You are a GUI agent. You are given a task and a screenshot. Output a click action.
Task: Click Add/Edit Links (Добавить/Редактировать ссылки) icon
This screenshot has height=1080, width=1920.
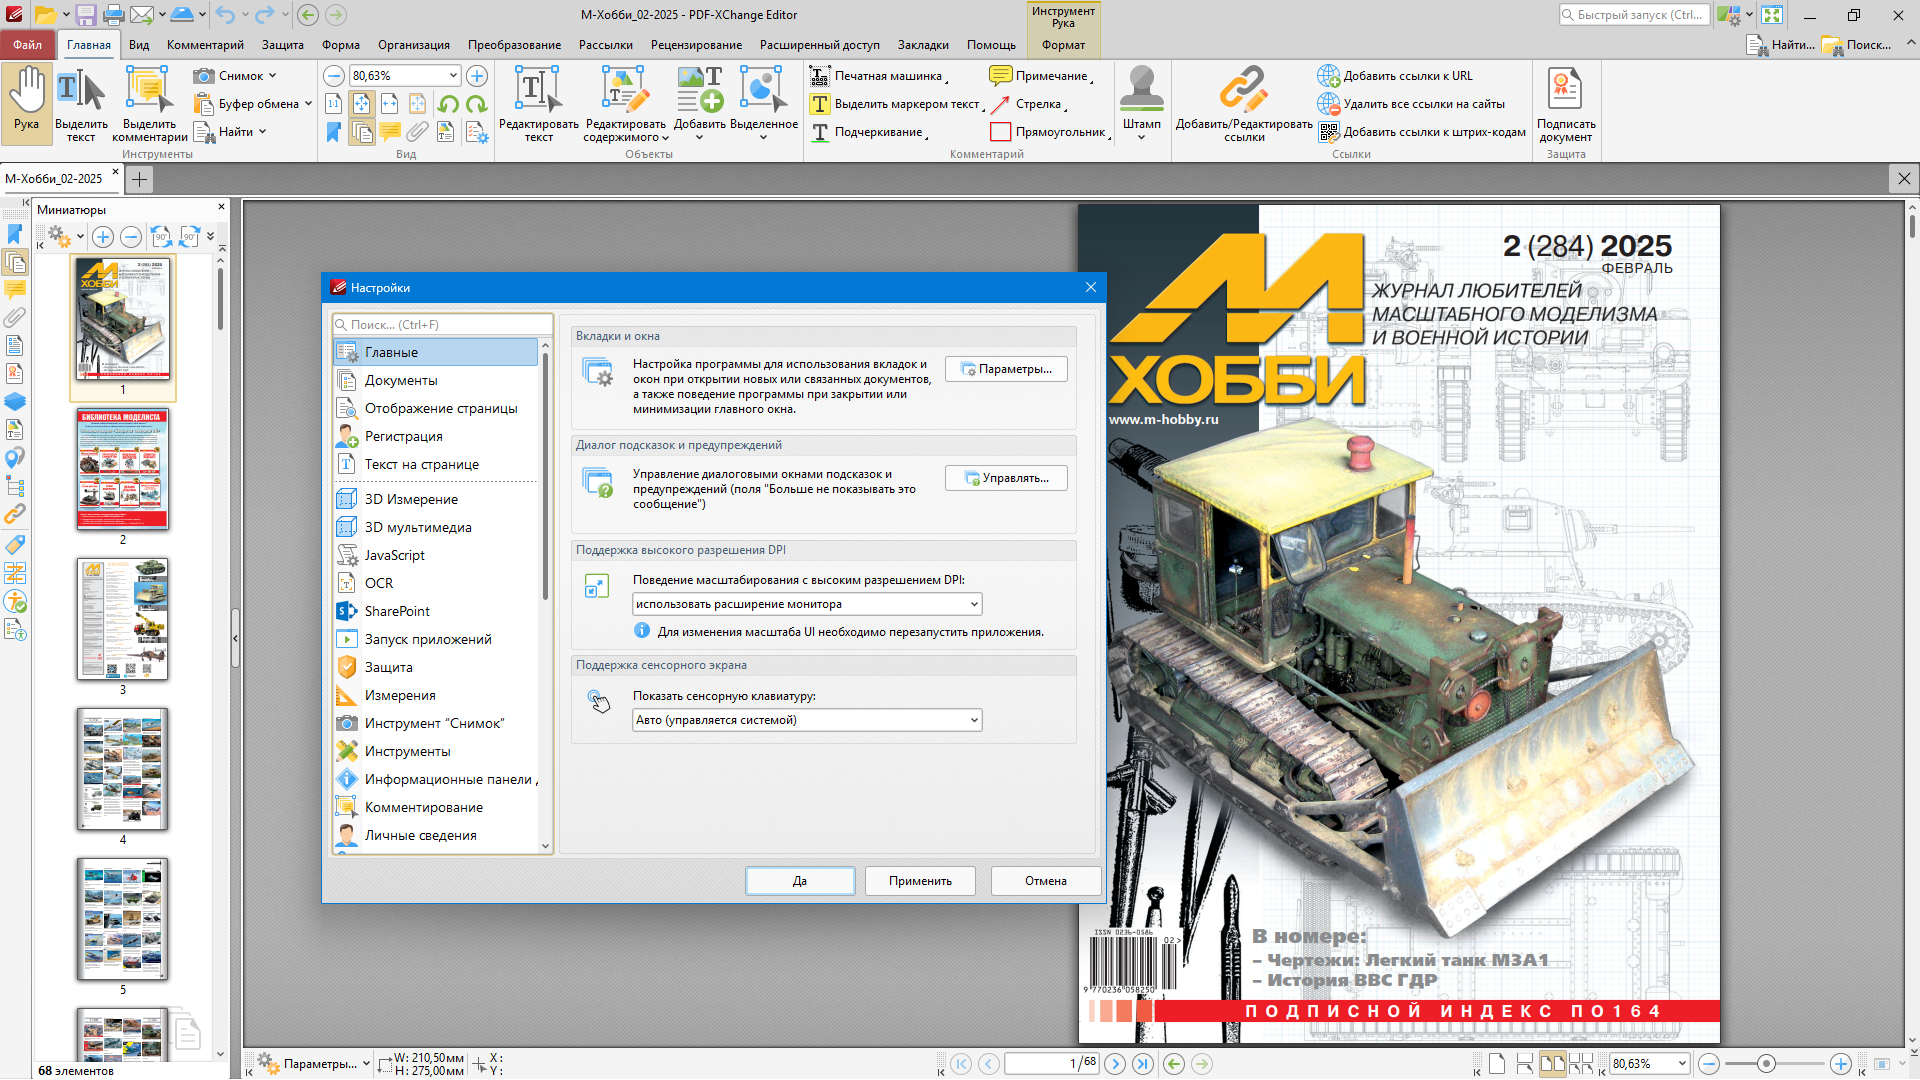tap(1243, 92)
